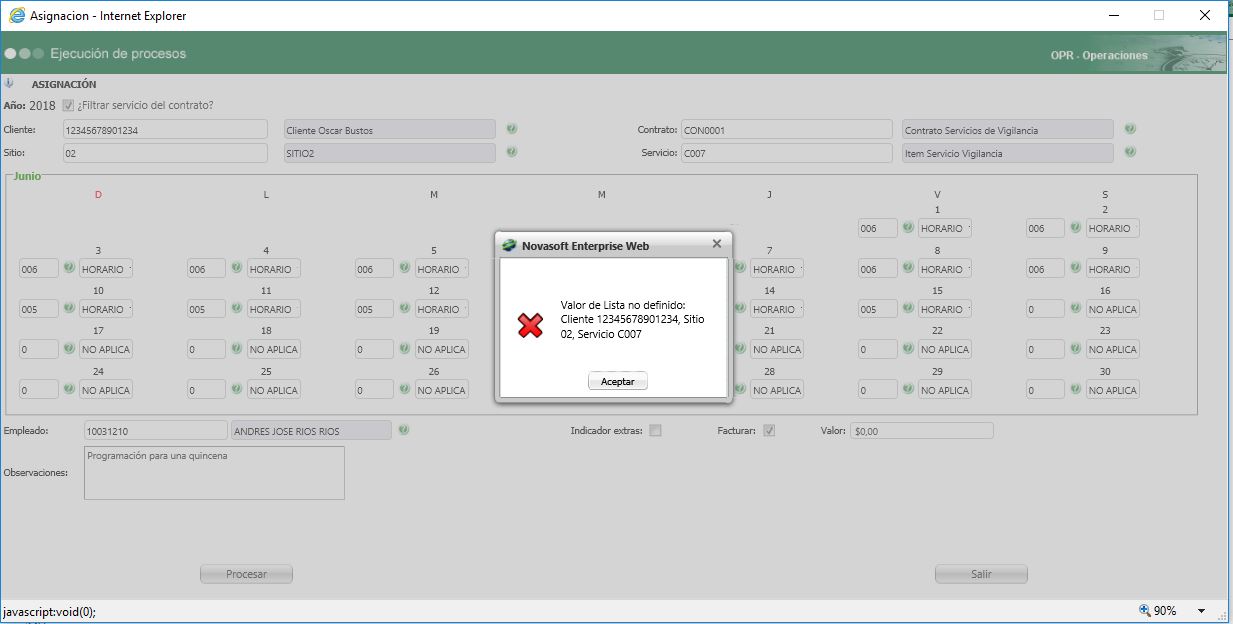Uncheck the Facturar checkbox
This screenshot has width=1233, height=624.
click(769, 431)
